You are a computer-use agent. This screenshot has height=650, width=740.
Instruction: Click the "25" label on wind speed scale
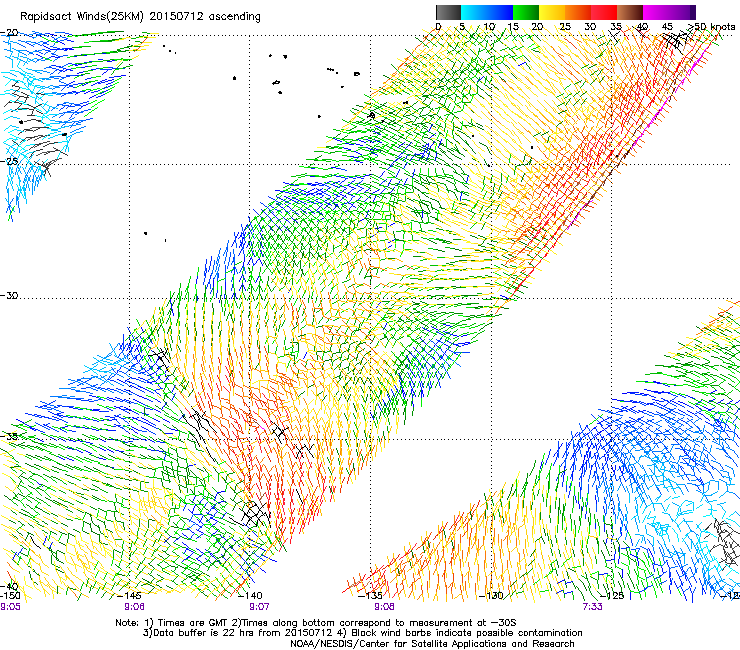pos(565,27)
